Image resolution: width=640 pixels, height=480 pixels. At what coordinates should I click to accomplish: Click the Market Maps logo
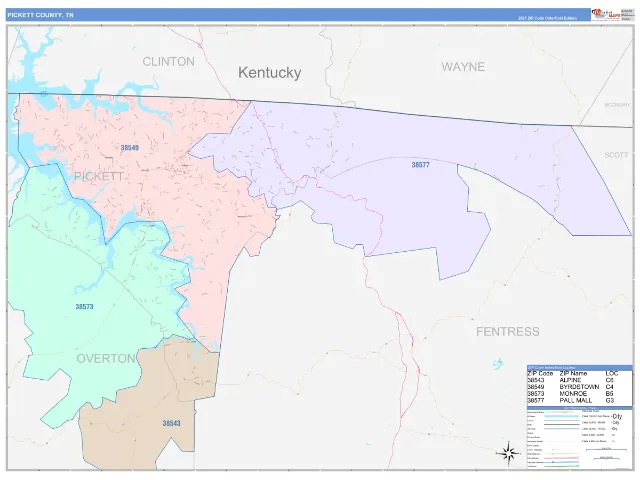(x=606, y=15)
